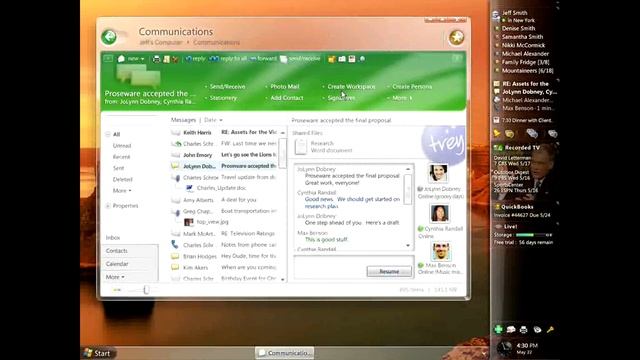Open the 7:30 Dinner with Client reminder

pos(523,120)
